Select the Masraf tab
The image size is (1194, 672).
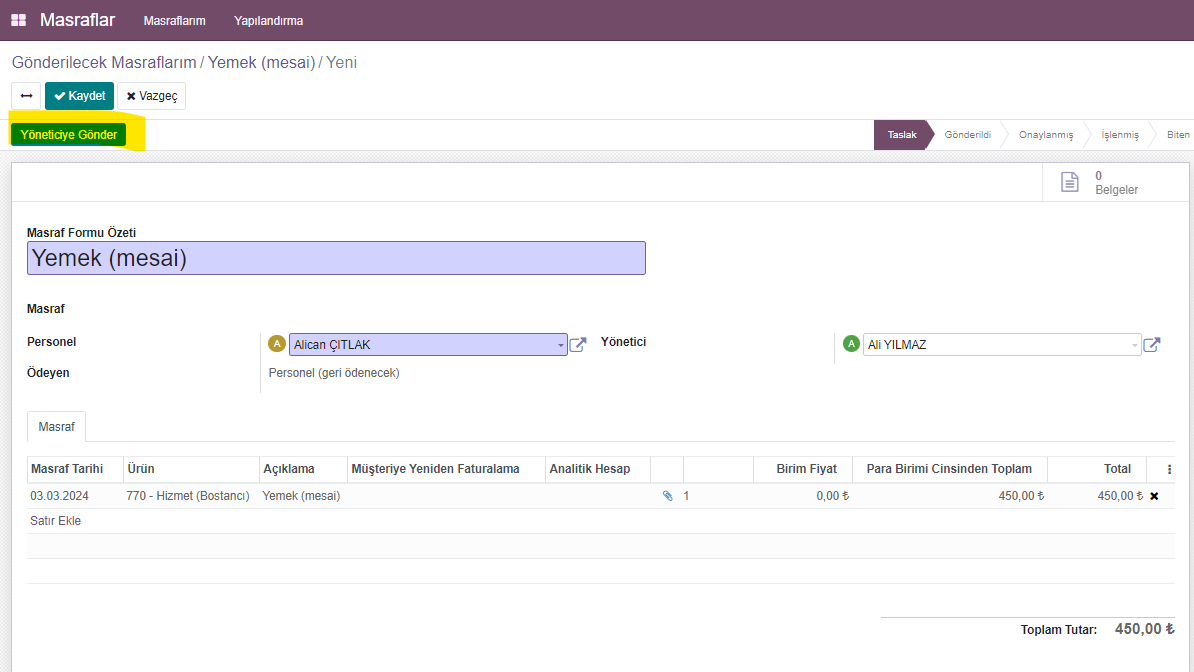pyautogui.click(x=56, y=427)
